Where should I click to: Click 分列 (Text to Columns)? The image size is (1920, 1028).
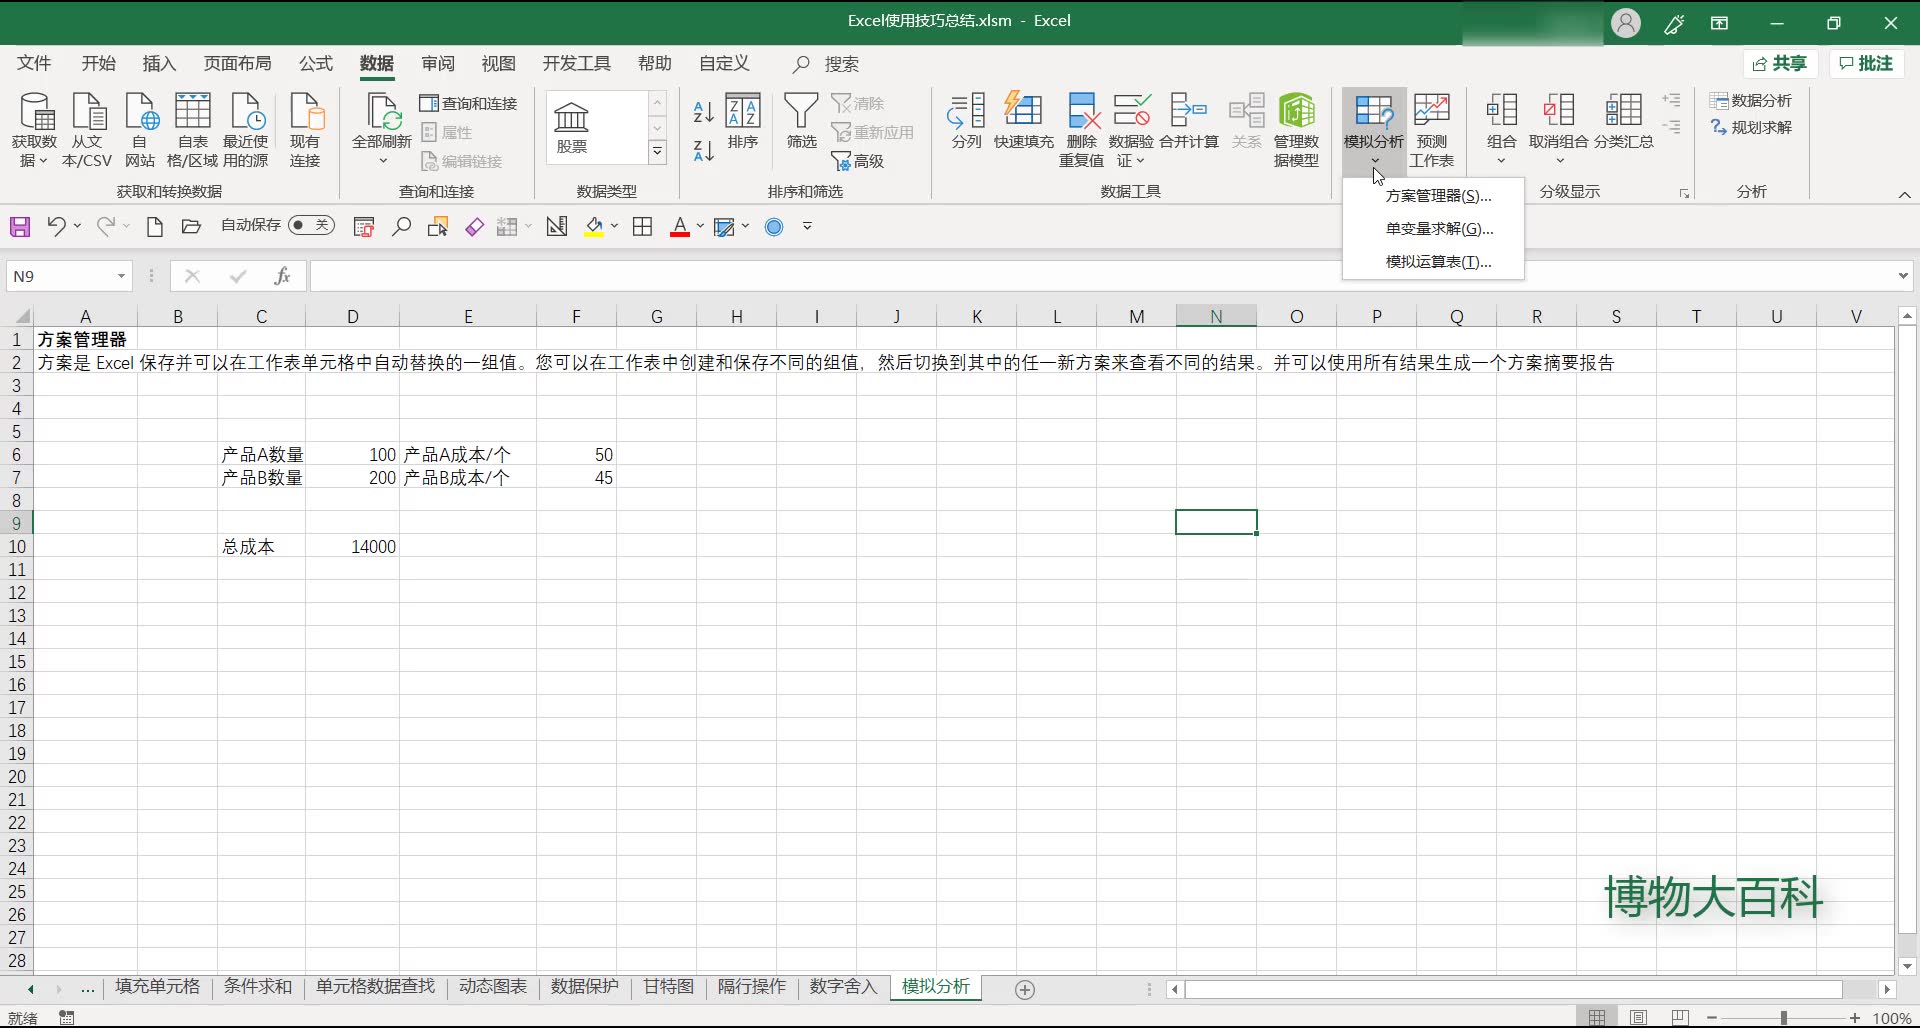tap(966, 122)
